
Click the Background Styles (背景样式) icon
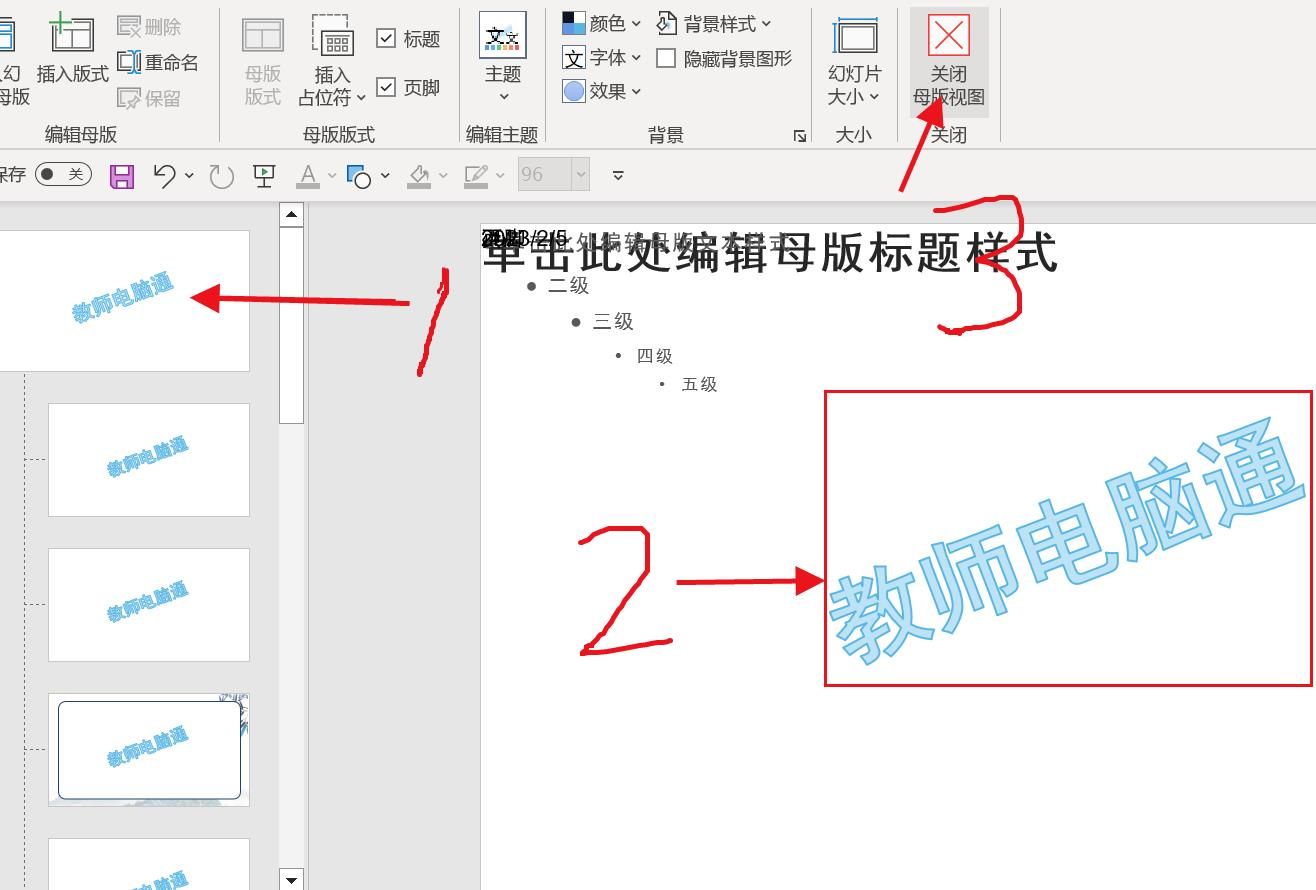667,23
